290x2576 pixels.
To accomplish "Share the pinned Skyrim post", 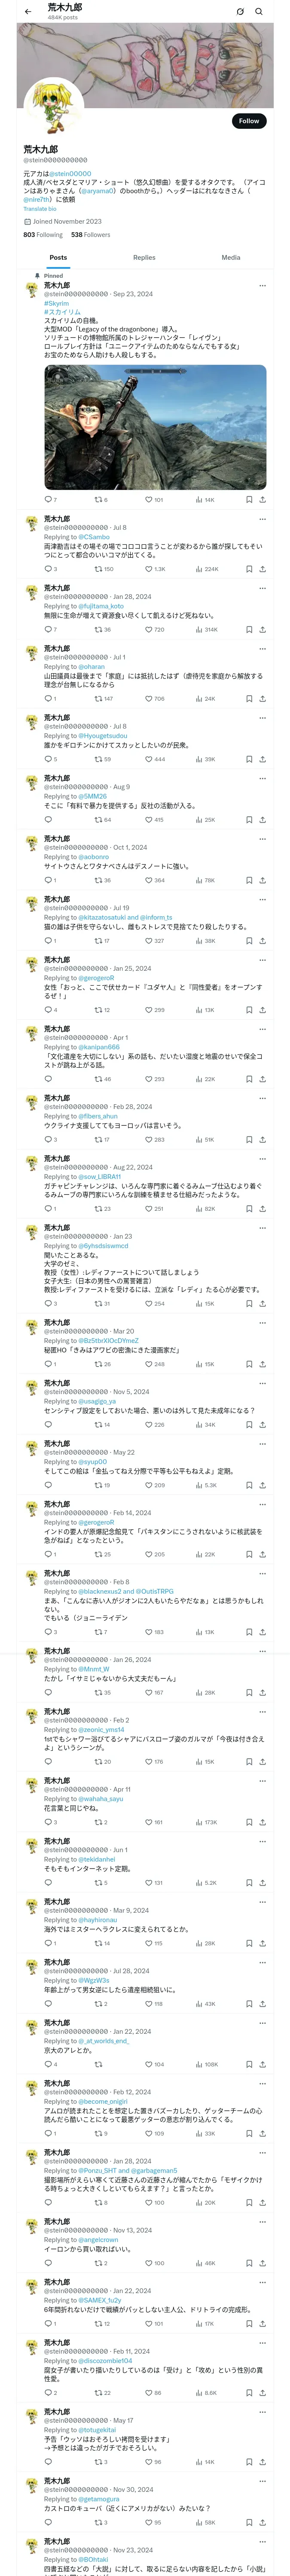I will pyautogui.click(x=262, y=499).
